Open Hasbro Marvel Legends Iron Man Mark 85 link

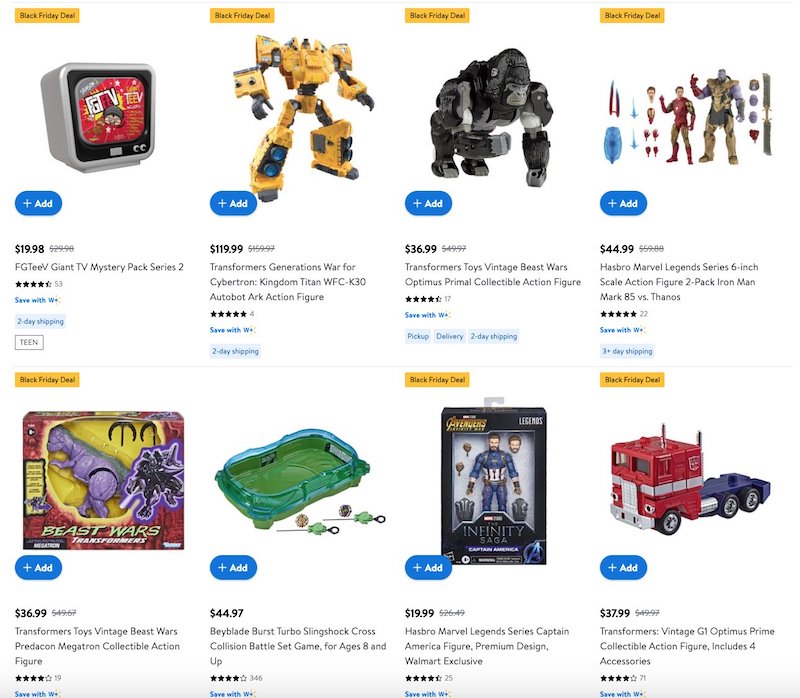tap(679, 282)
